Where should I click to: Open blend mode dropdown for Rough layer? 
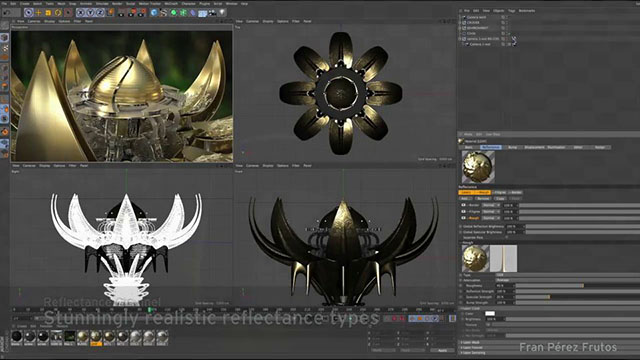tap(491, 218)
